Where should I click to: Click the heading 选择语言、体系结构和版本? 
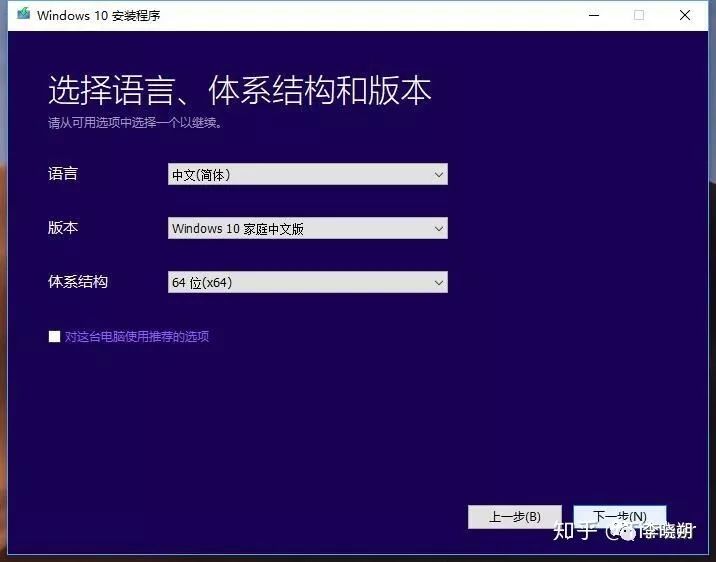point(240,90)
